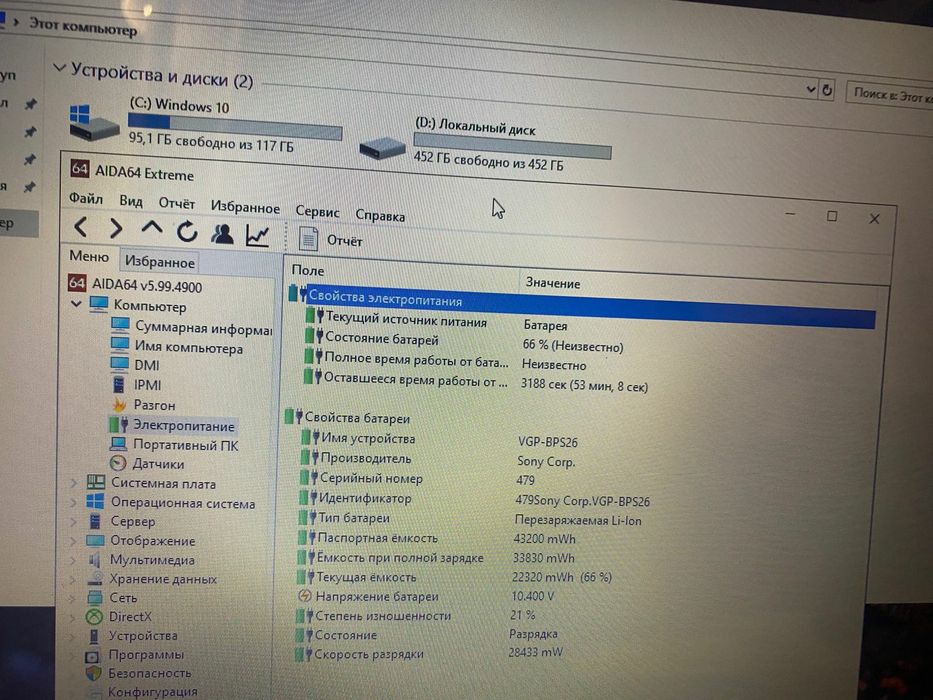The width and height of the screenshot is (933, 700).
Task: Open the Вид menu
Action: [x=130, y=201]
